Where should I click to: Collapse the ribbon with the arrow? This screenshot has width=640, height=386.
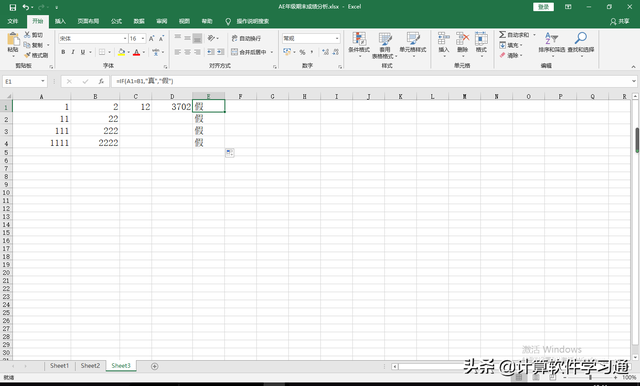pos(633,67)
